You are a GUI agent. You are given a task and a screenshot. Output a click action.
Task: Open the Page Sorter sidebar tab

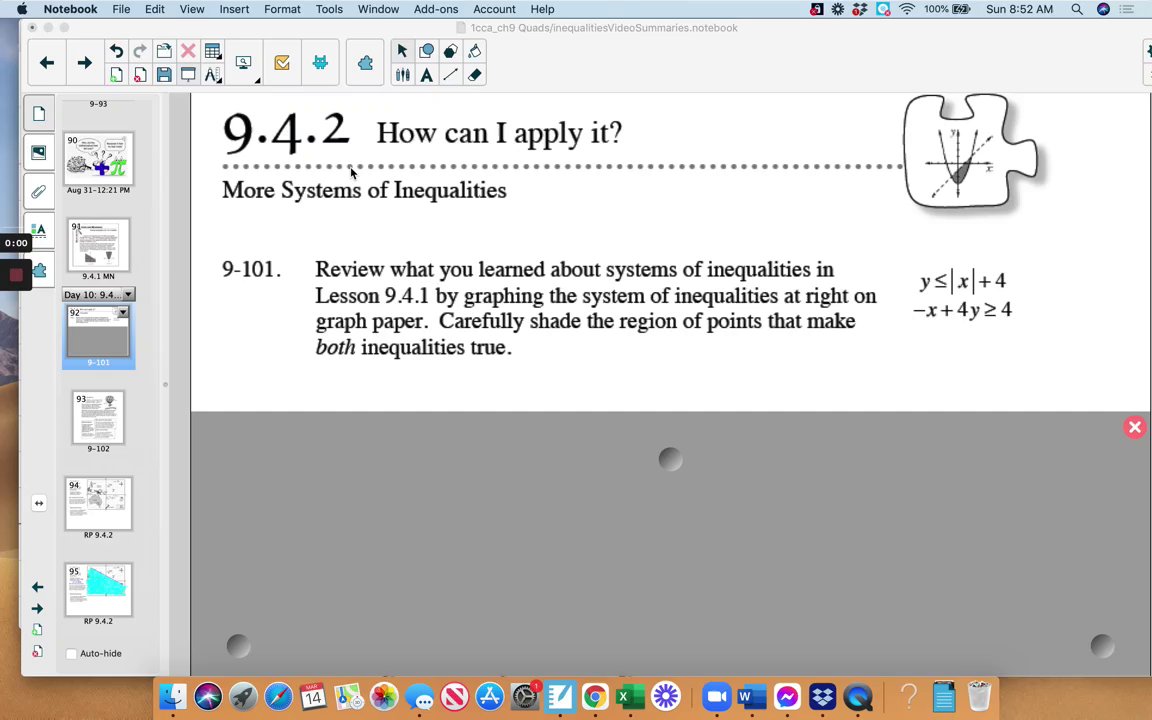[x=39, y=114]
